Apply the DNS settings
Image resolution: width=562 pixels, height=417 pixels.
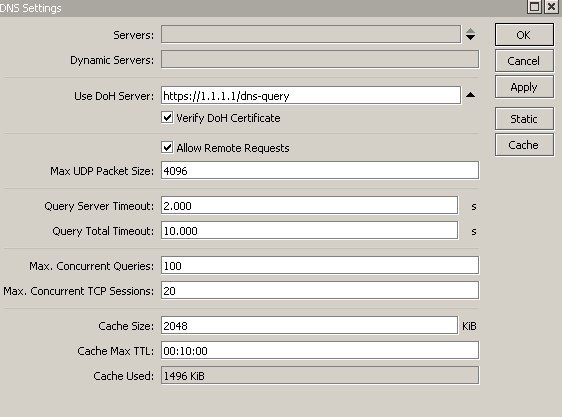tap(524, 87)
